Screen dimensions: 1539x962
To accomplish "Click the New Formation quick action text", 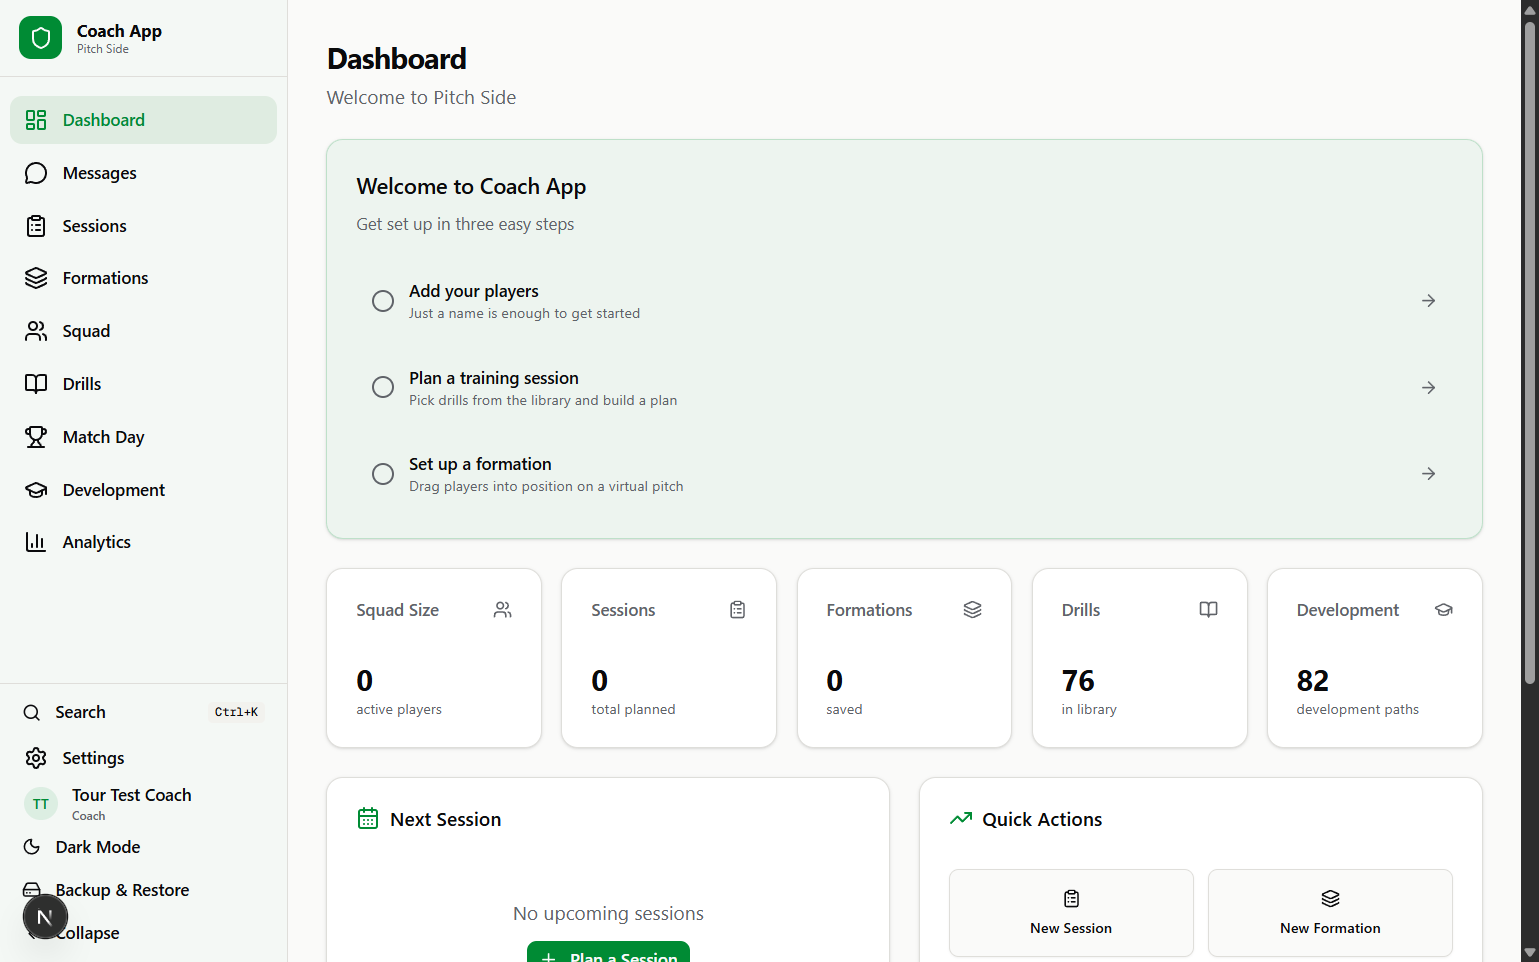I will pyautogui.click(x=1330, y=928).
